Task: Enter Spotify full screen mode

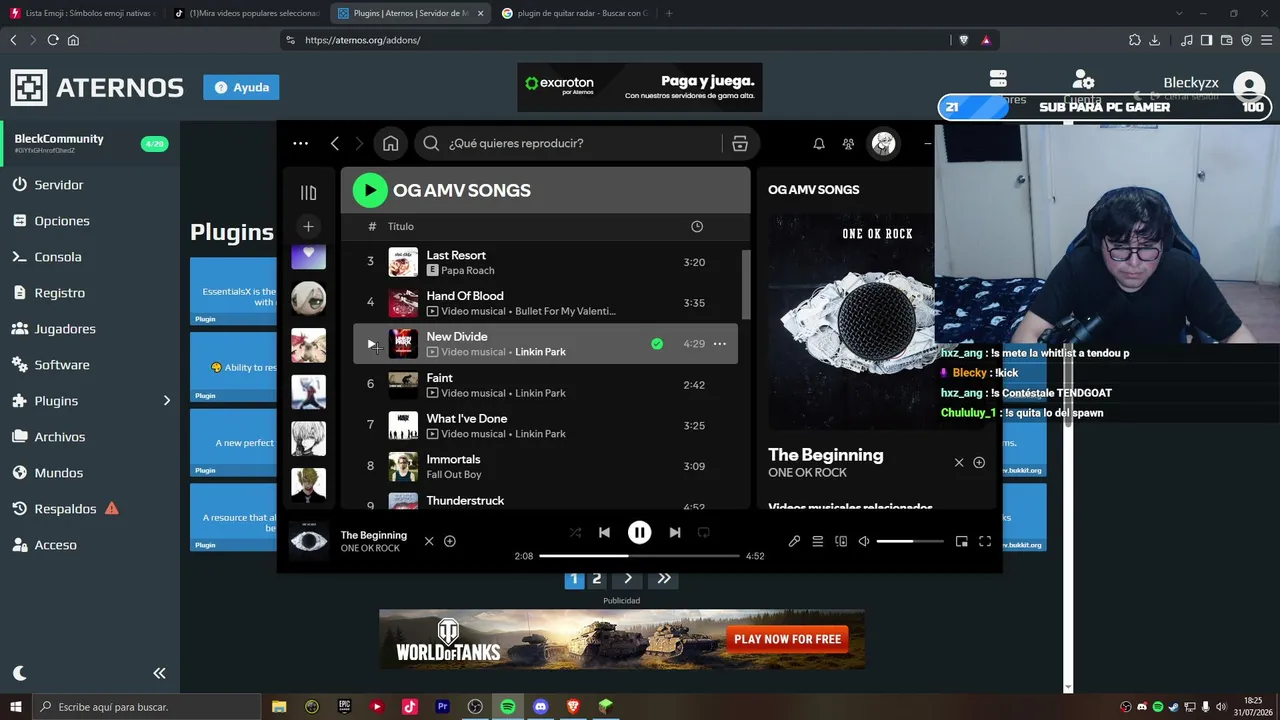Action: [985, 541]
